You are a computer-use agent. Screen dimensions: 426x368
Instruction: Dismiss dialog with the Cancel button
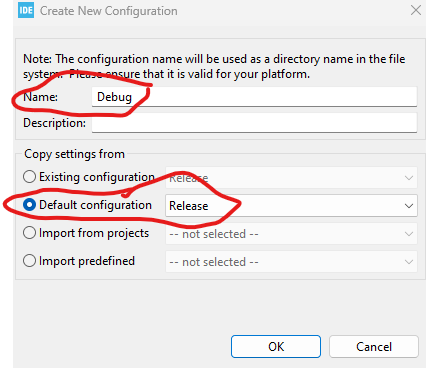[374, 347]
